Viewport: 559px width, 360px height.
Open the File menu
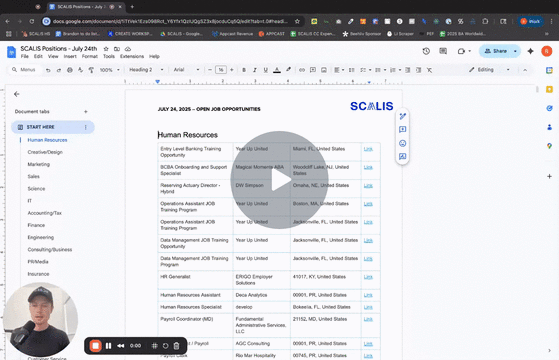click(25, 56)
